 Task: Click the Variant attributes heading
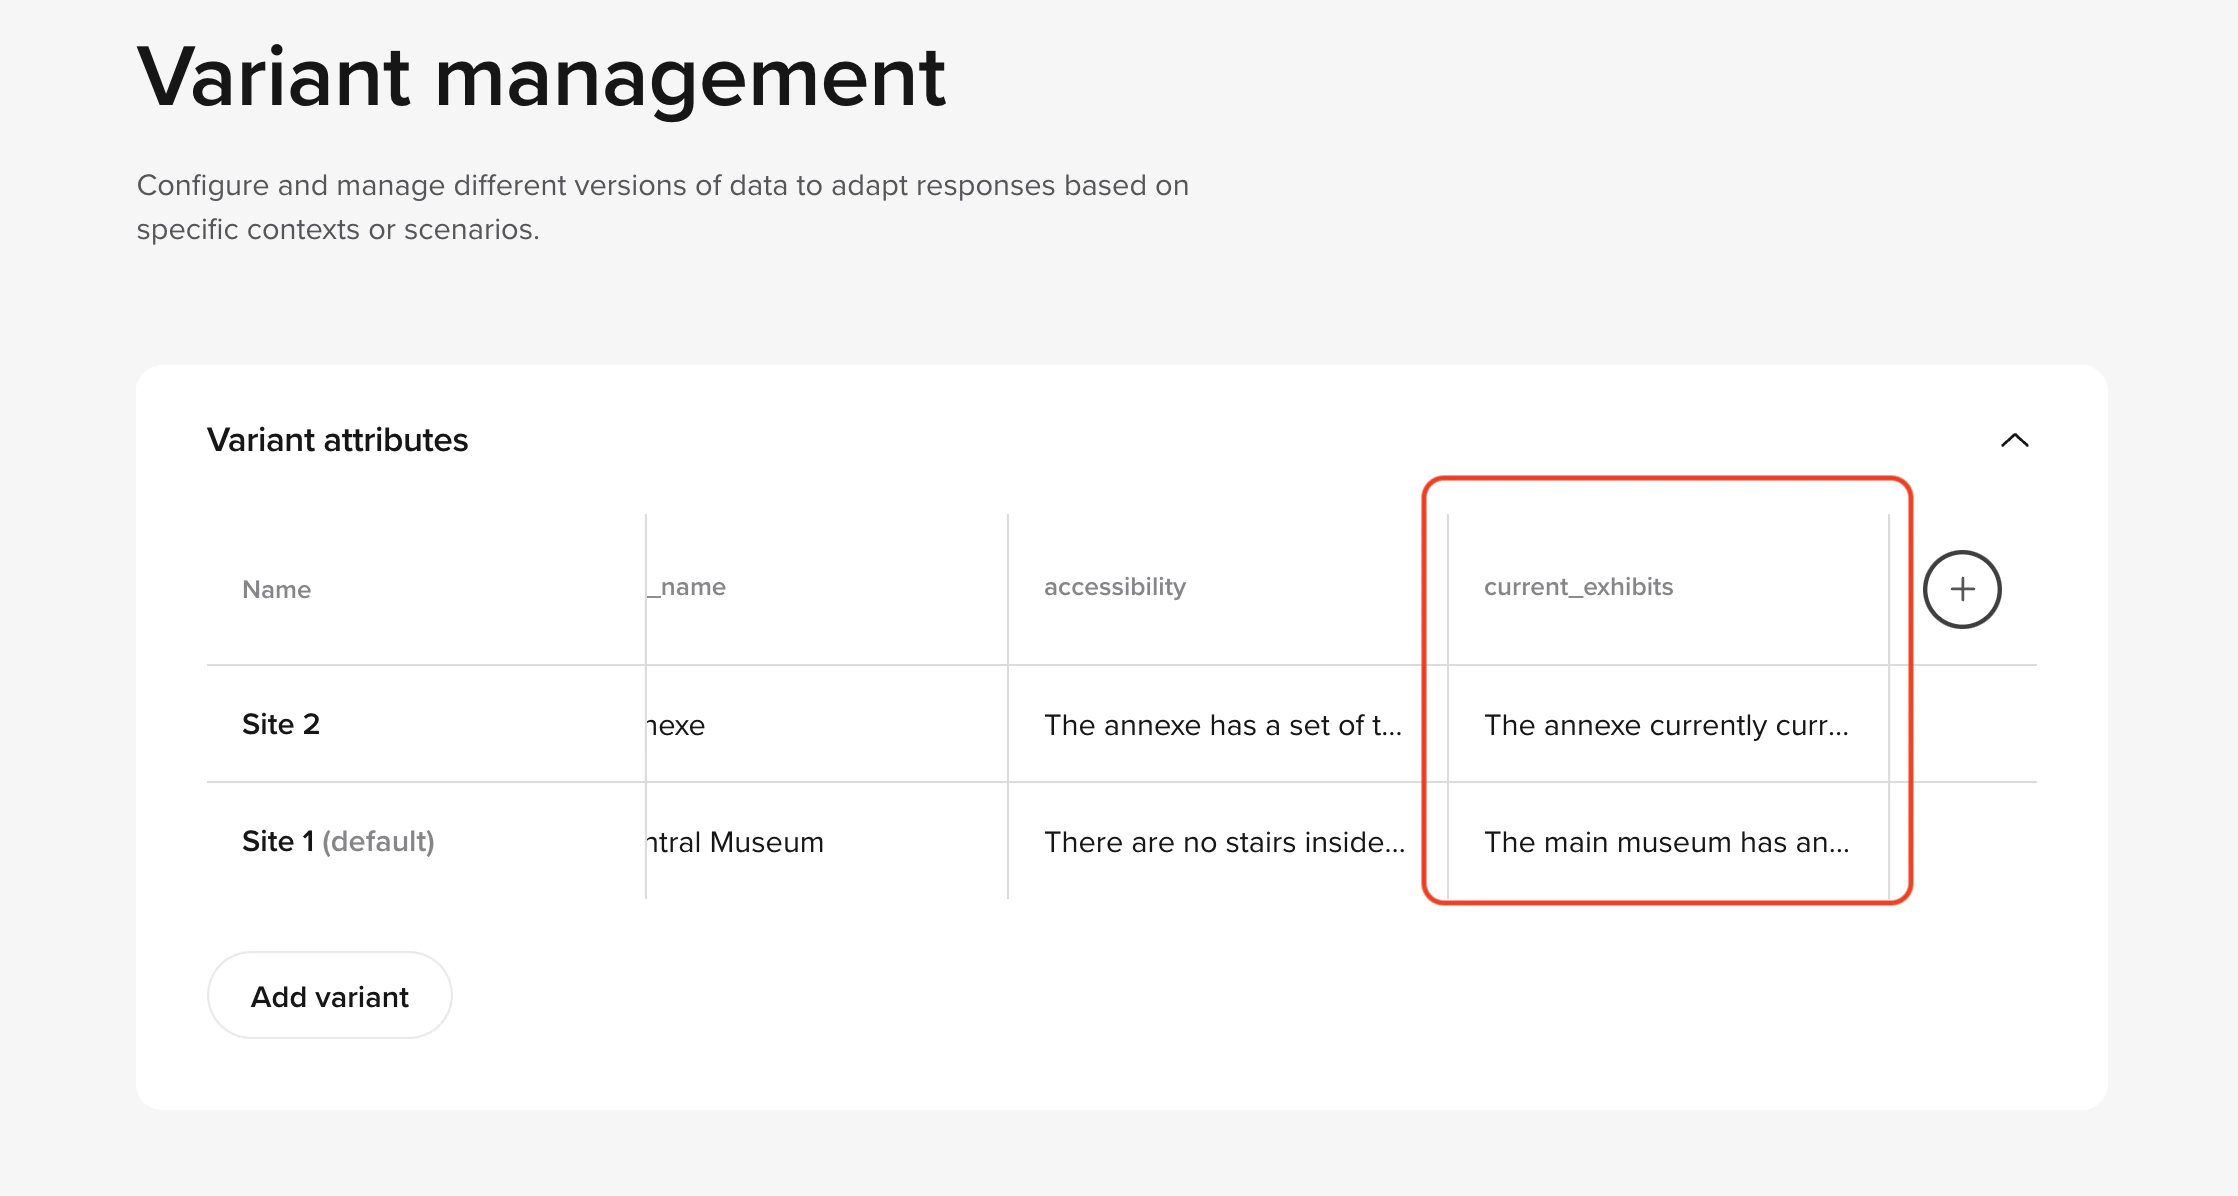click(x=337, y=440)
